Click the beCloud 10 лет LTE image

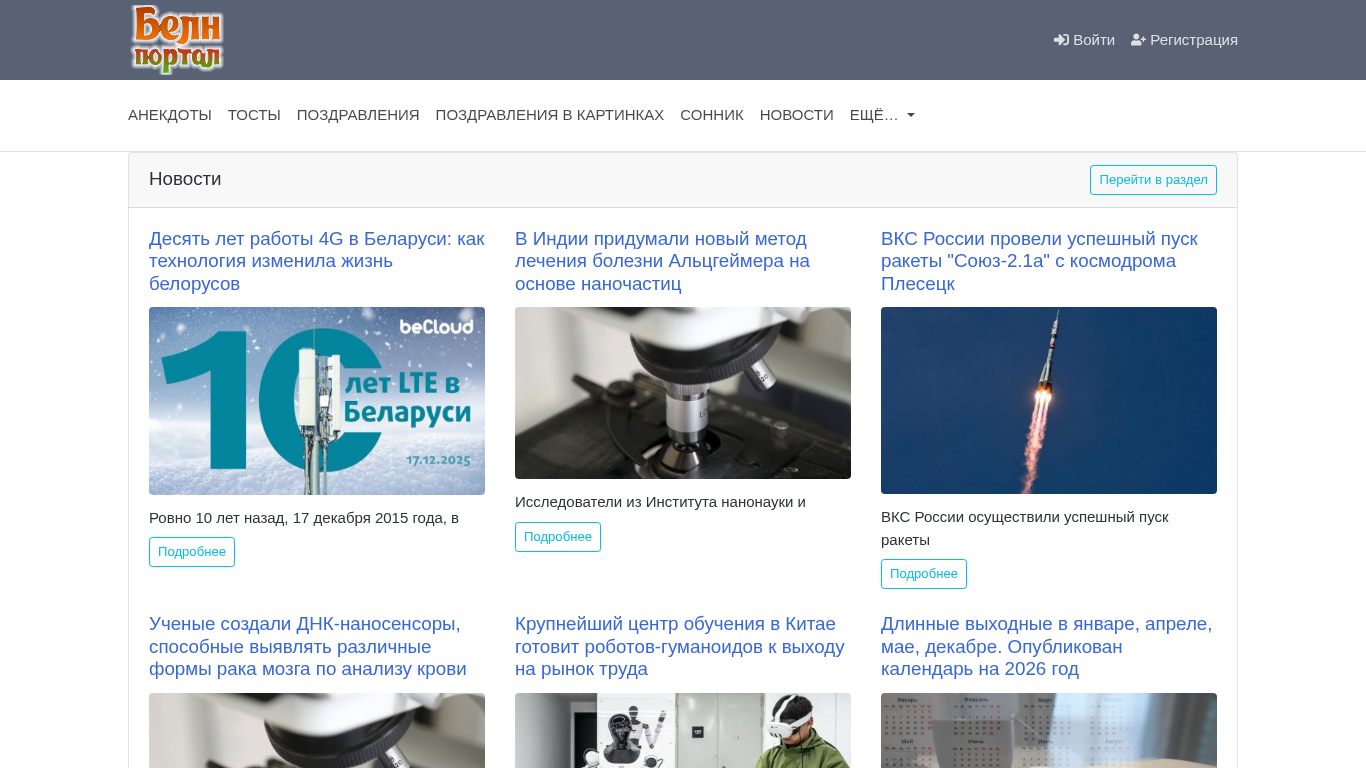[317, 401]
